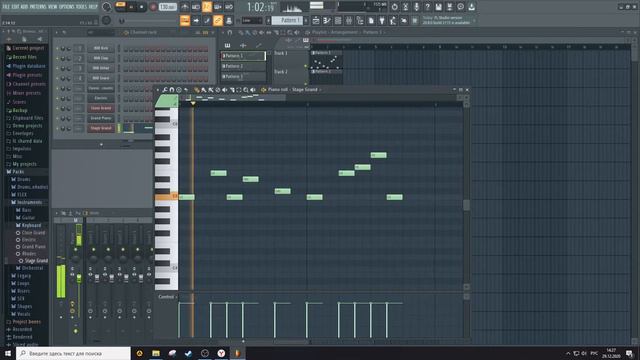This screenshot has height=360, width=640.
Task: Mute the 808 Clap channel LED
Action: (x=58, y=58)
